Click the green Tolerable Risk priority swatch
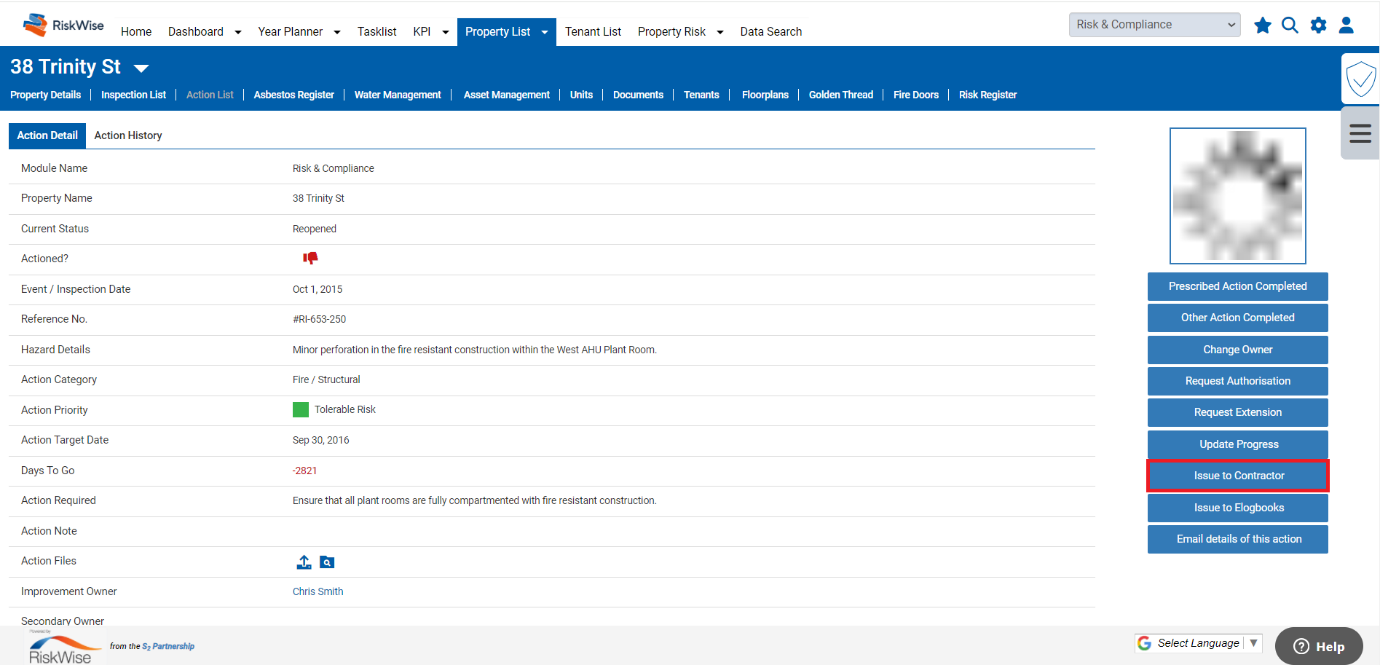 (x=301, y=410)
